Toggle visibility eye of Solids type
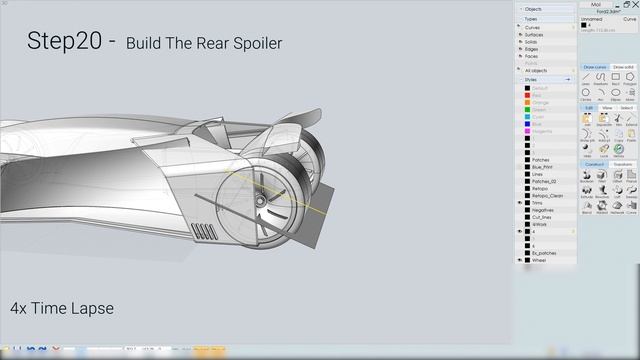The height and width of the screenshot is (360, 640). tap(520, 42)
